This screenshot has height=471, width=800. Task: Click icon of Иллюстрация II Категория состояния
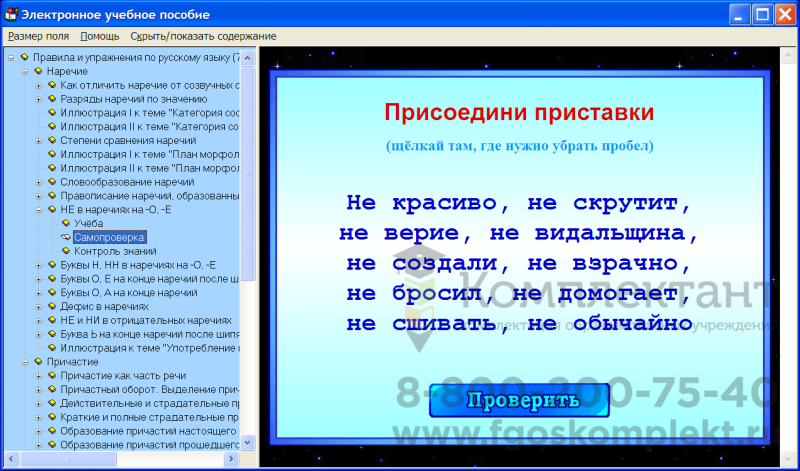(x=52, y=126)
